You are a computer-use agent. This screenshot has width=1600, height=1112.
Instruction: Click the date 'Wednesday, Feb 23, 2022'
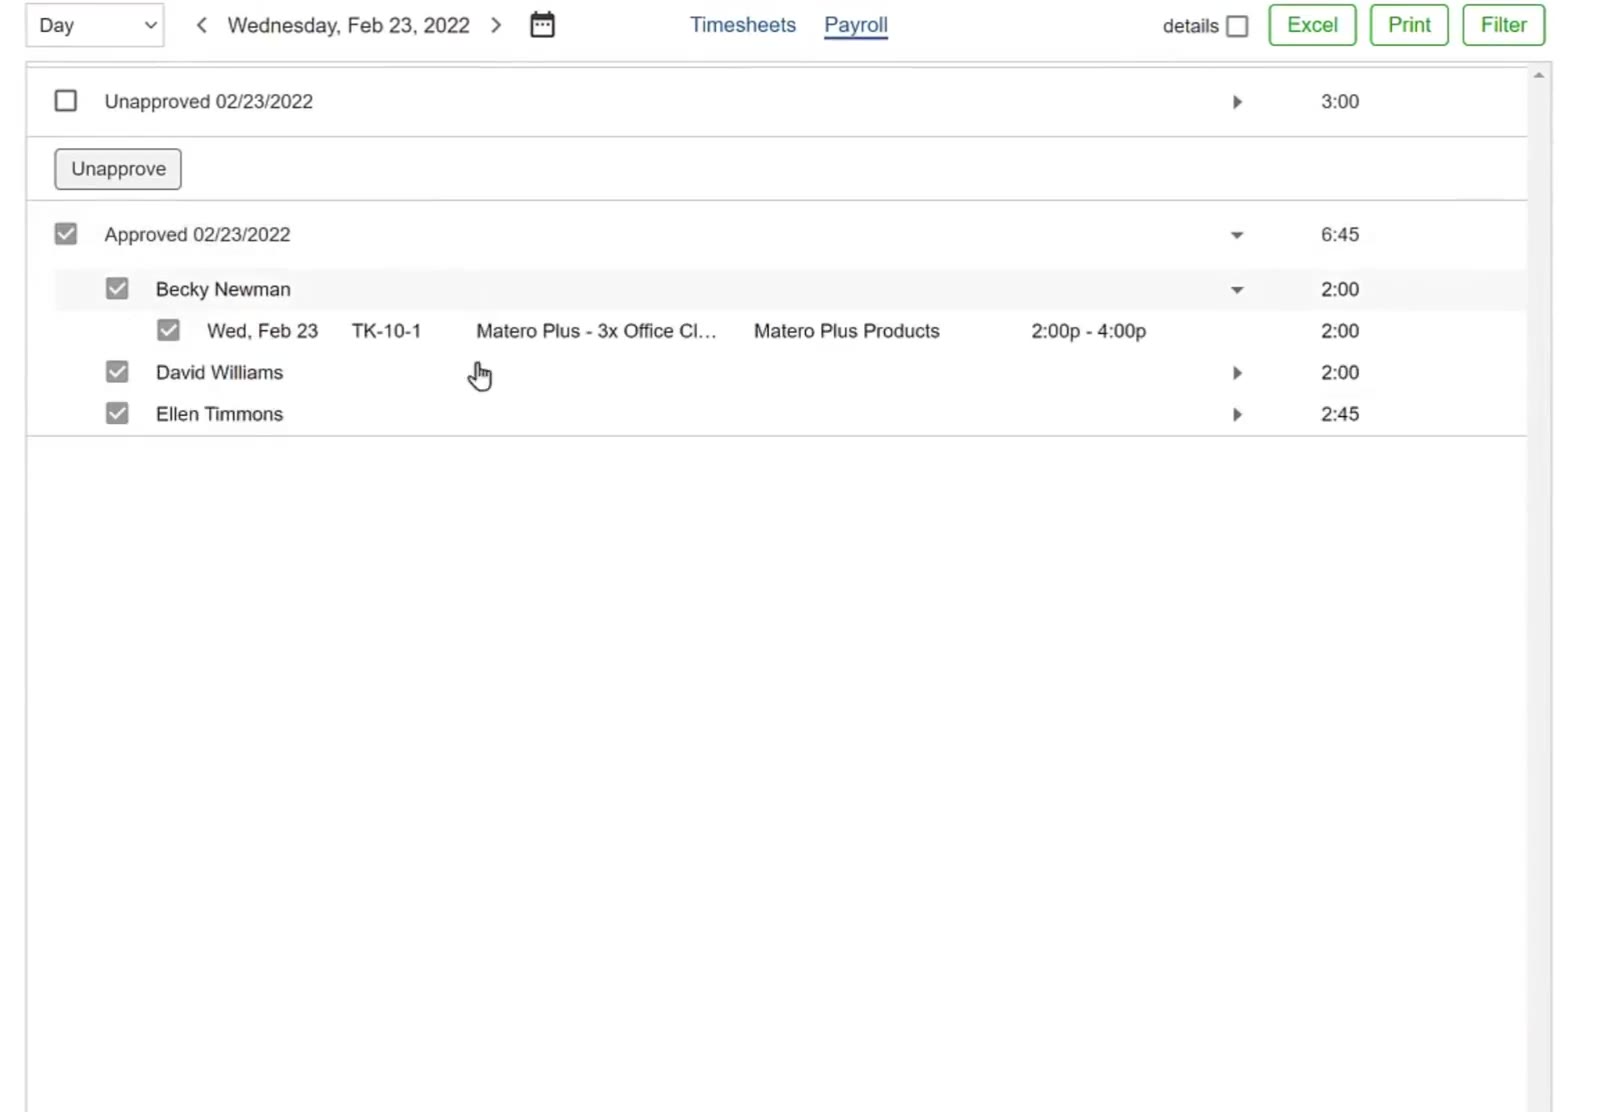348,25
